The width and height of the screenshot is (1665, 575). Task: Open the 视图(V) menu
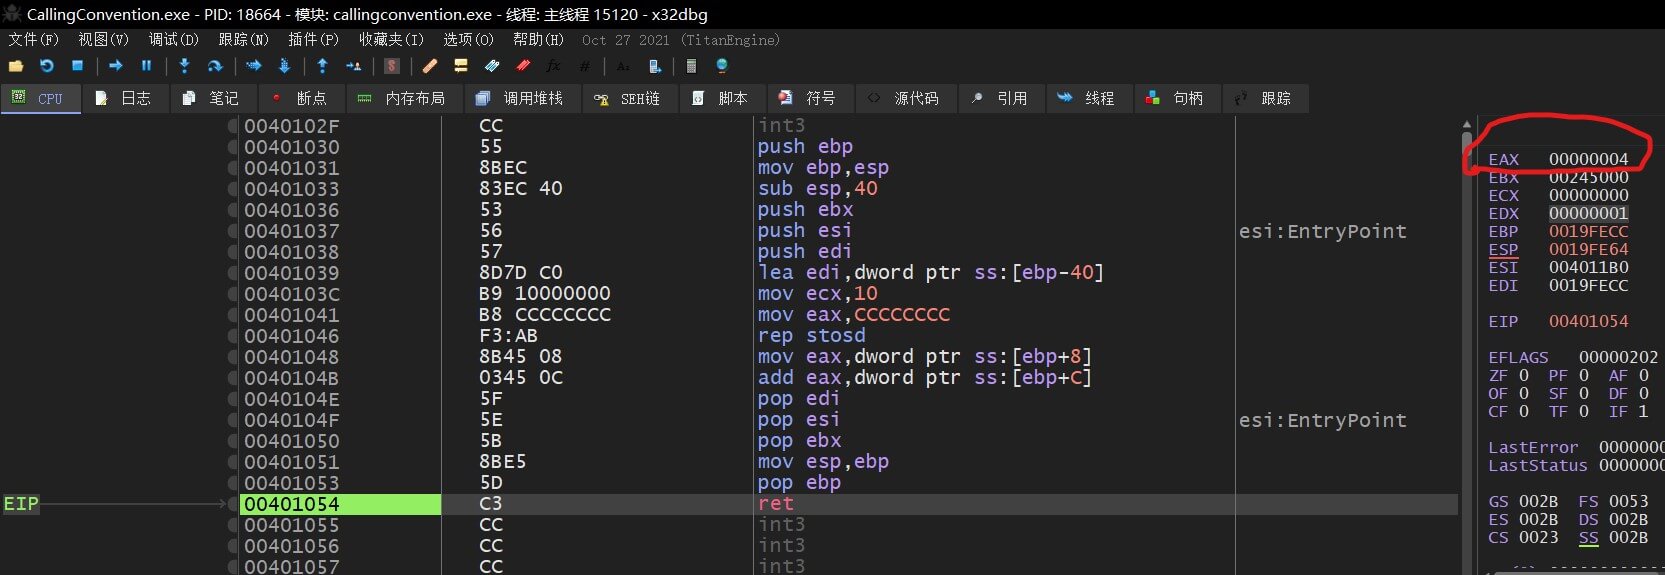104,40
